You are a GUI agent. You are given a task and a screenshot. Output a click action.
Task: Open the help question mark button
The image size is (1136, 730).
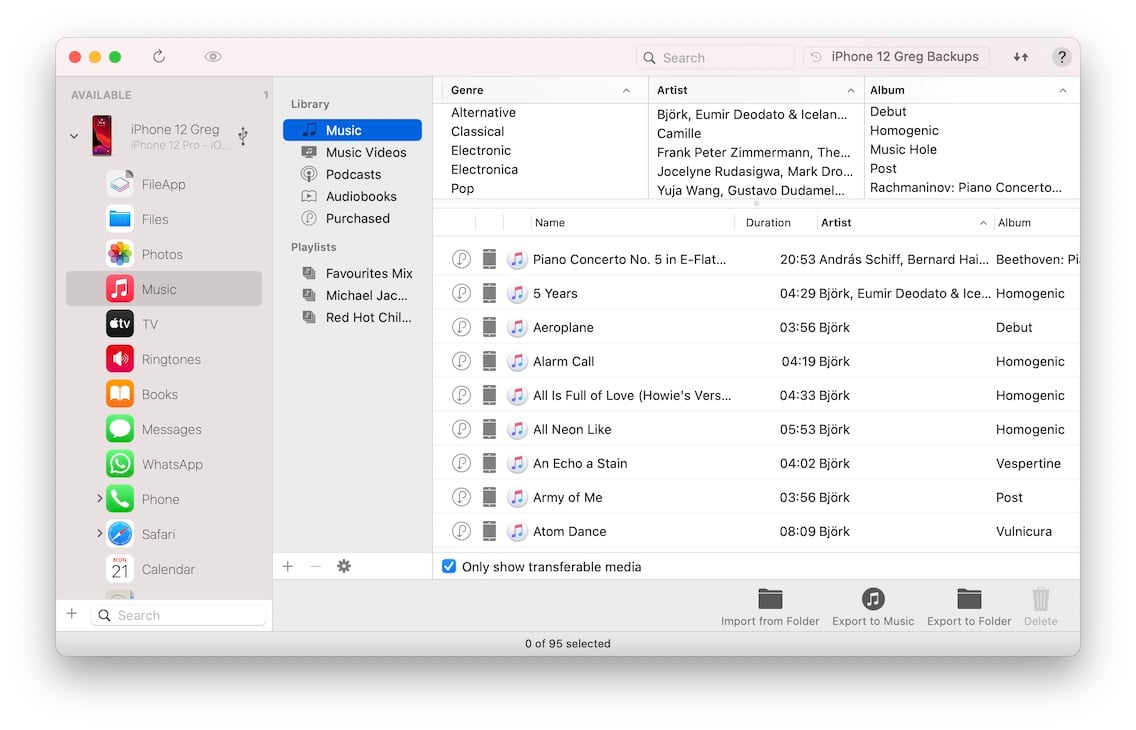coord(1061,56)
